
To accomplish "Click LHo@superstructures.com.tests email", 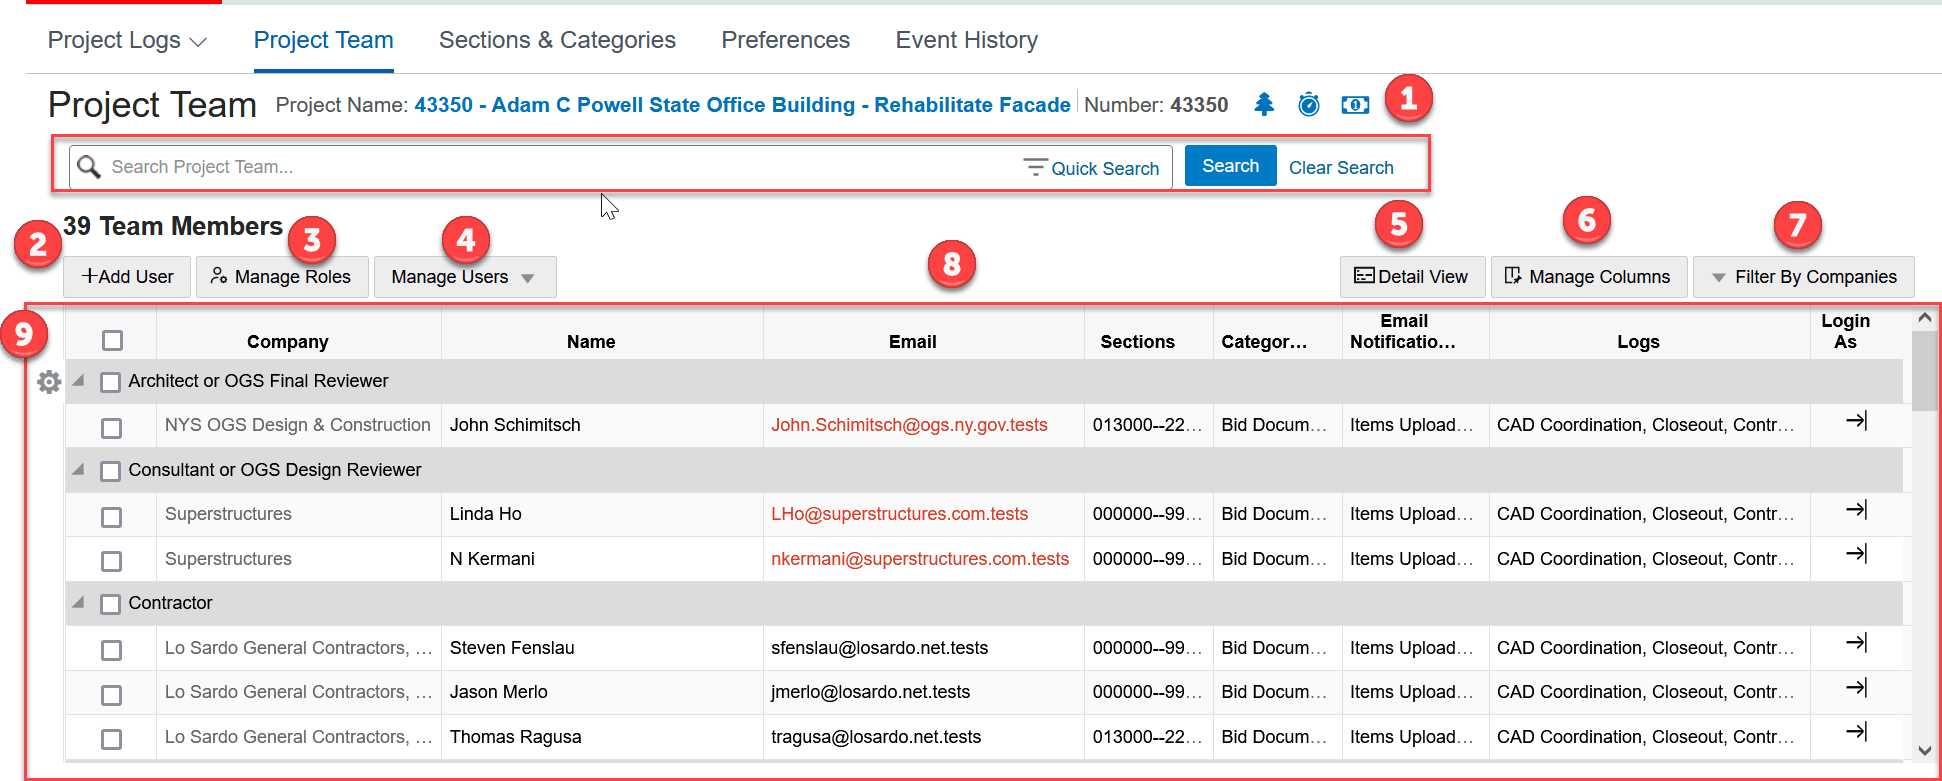I will (899, 514).
